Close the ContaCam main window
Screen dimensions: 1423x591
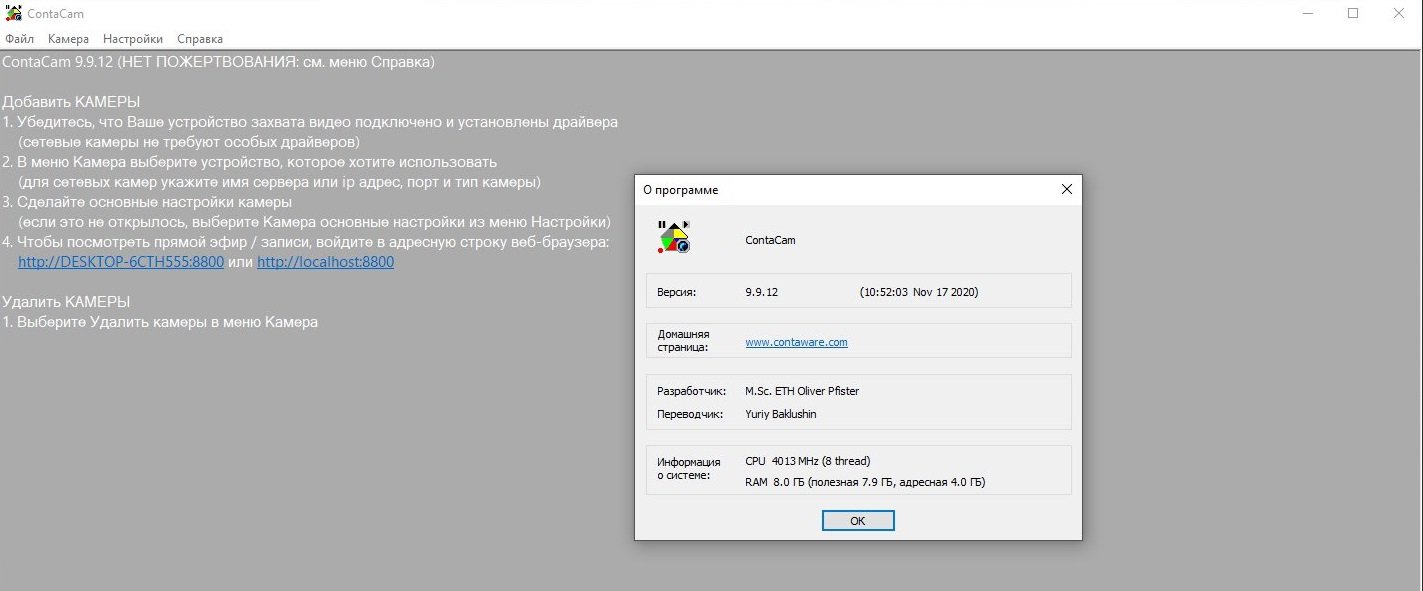click(x=1399, y=13)
